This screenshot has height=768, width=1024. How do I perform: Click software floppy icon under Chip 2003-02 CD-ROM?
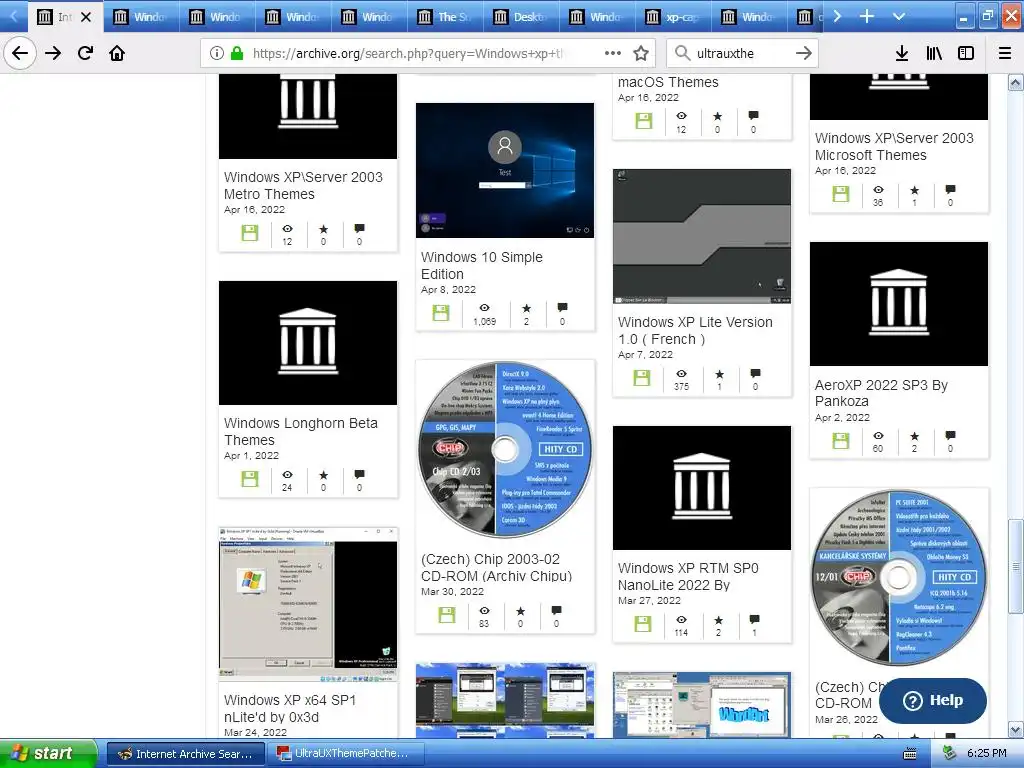[x=447, y=615]
